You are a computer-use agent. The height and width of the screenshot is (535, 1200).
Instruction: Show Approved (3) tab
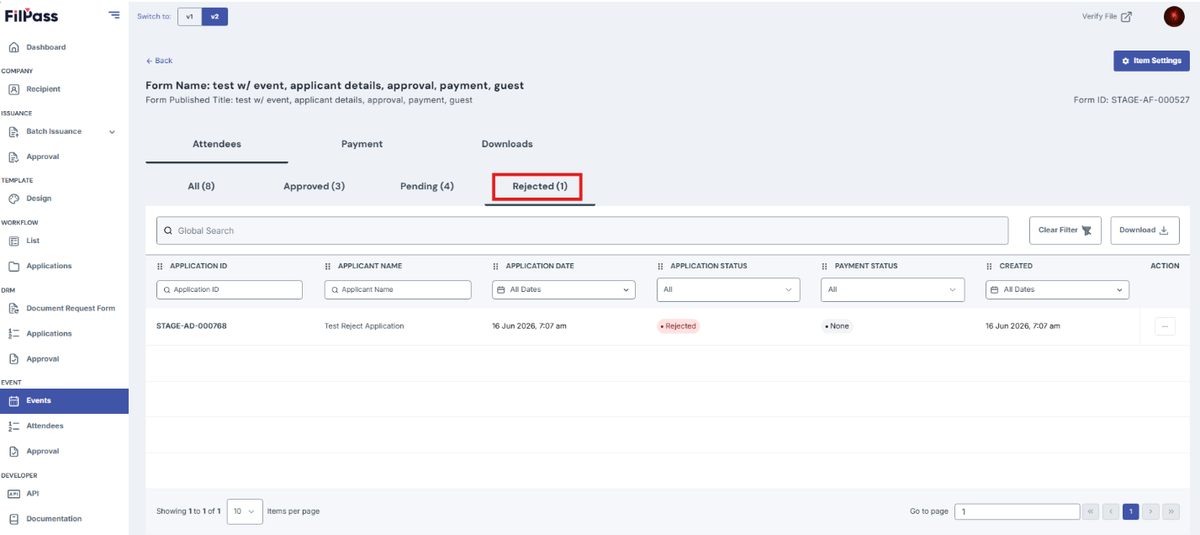coord(314,187)
